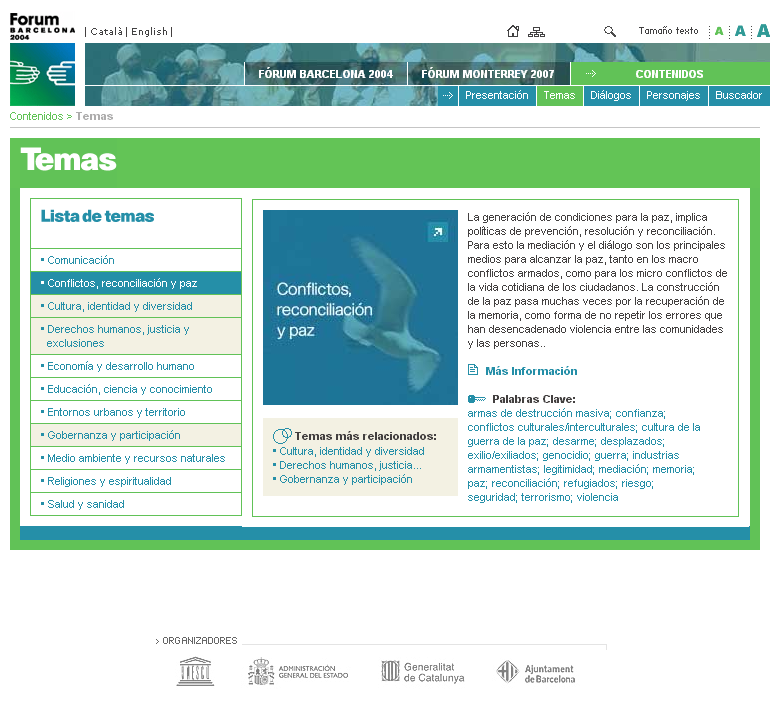This screenshot has height=725, width=771.
Task: Select the CONTENIDOS menu item
Action: 669,74
